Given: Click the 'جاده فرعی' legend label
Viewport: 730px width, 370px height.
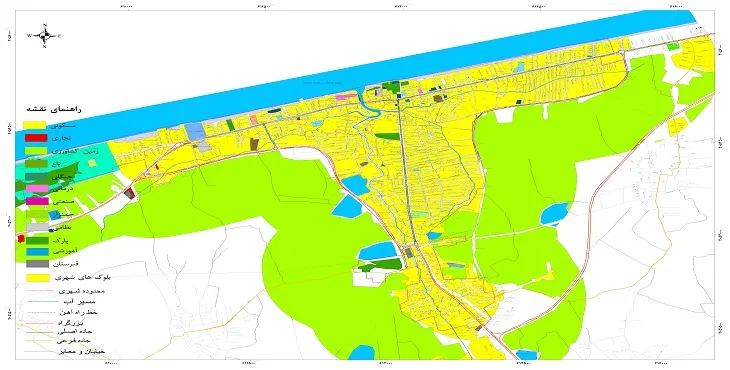Looking at the screenshot, I should point(75,341).
